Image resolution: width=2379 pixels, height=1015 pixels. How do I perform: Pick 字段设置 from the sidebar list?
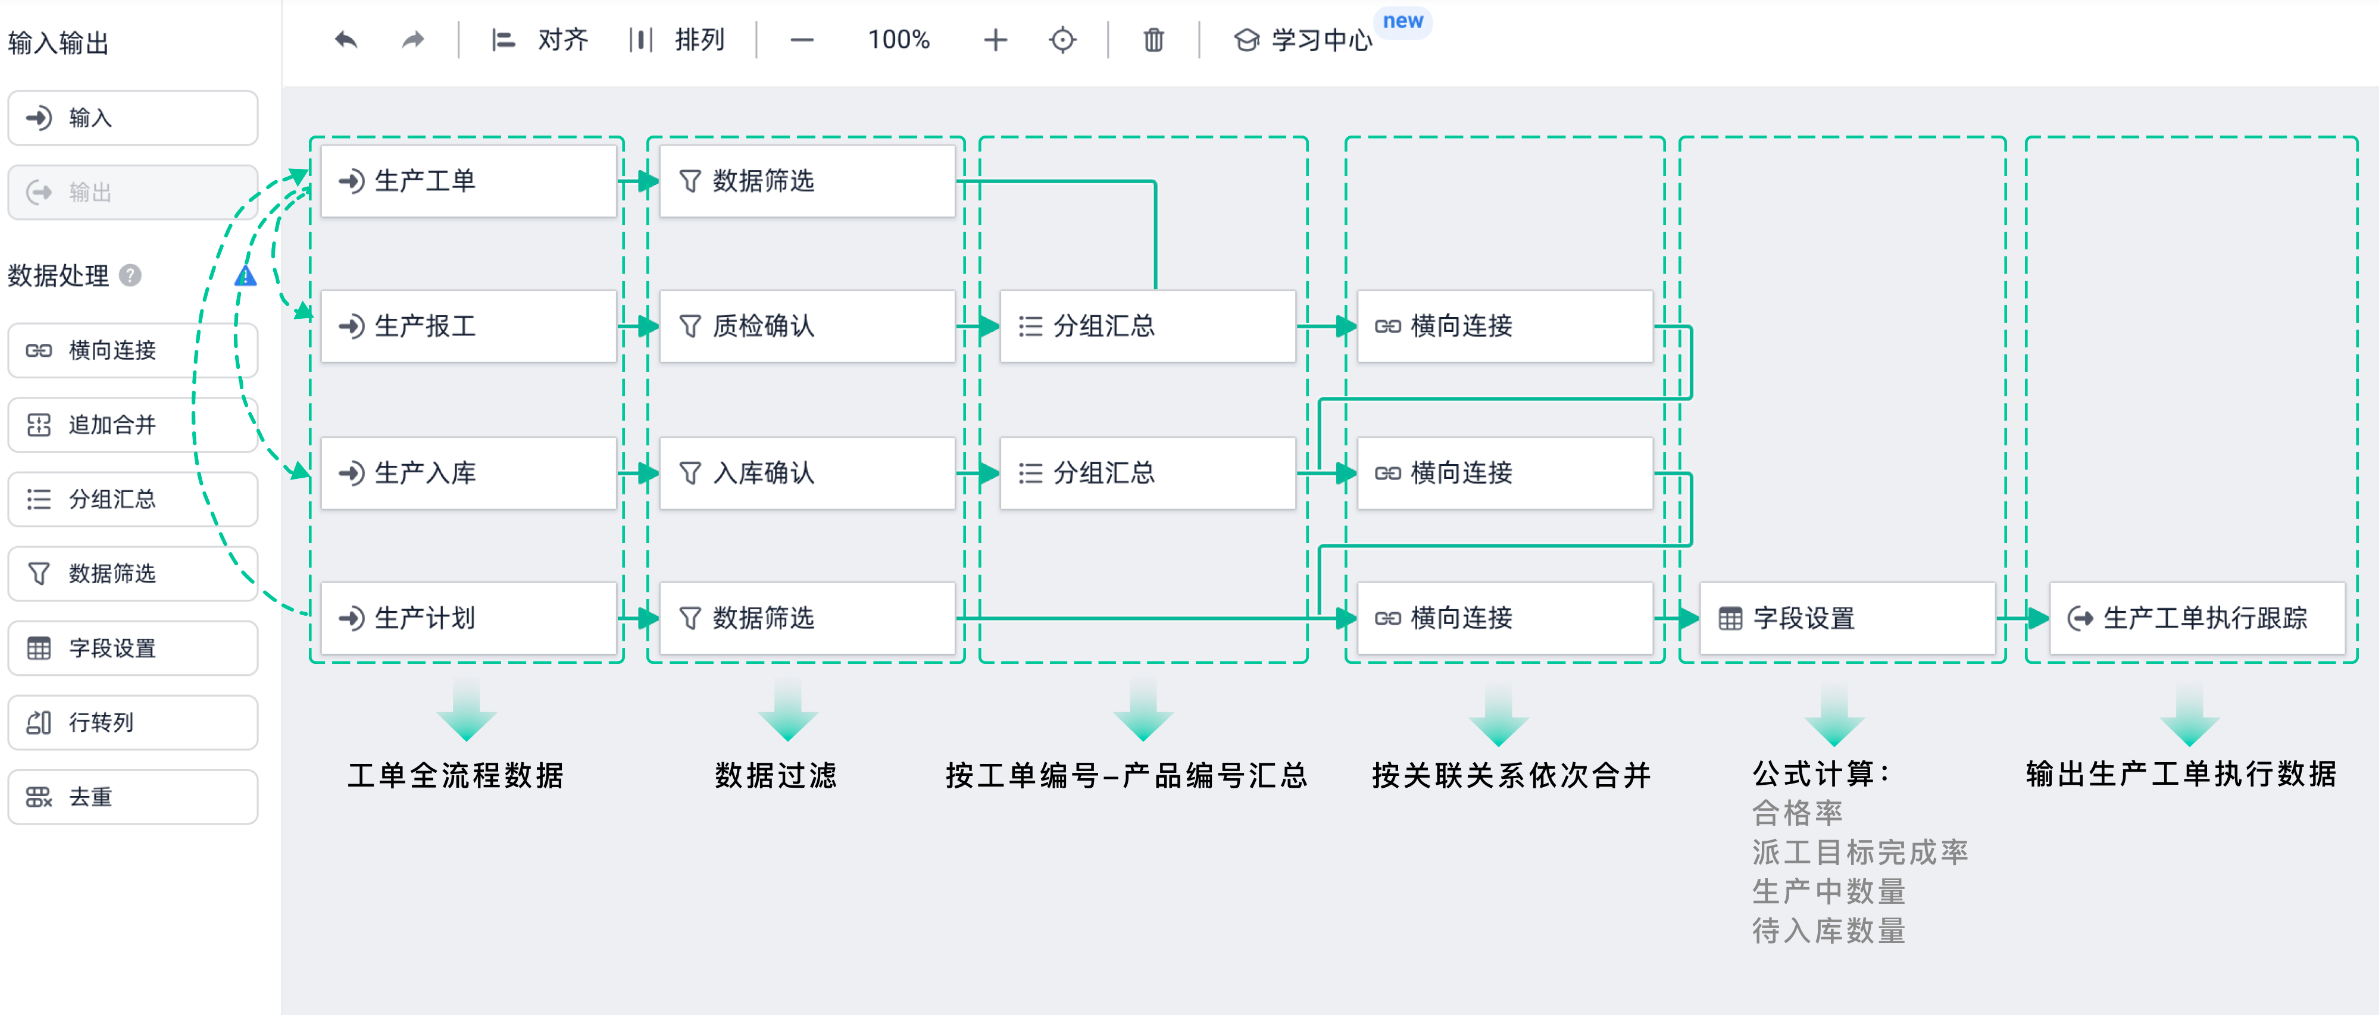coord(133,648)
